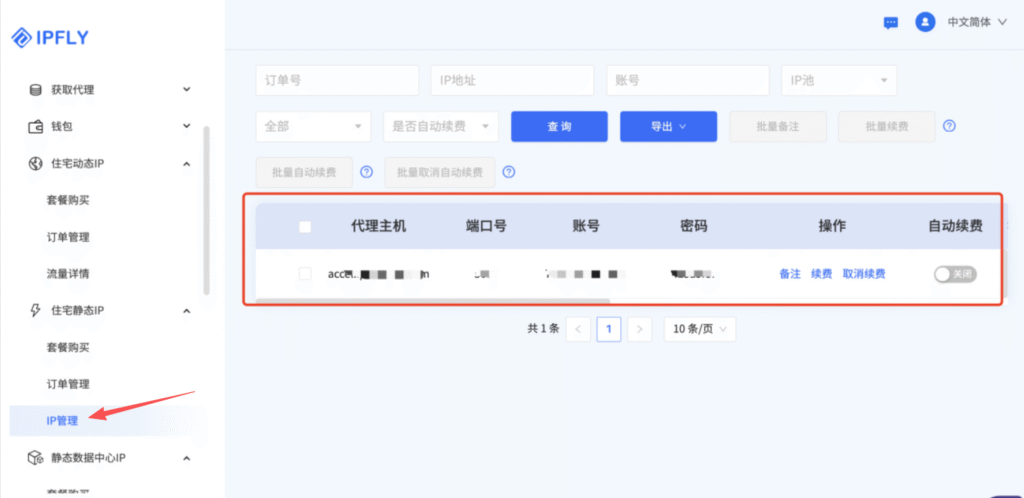The width and height of the screenshot is (1024, 498).
Task: Click the 住宅动态IP globe icon
Action: pyautogui.click(x=35, y=163)
